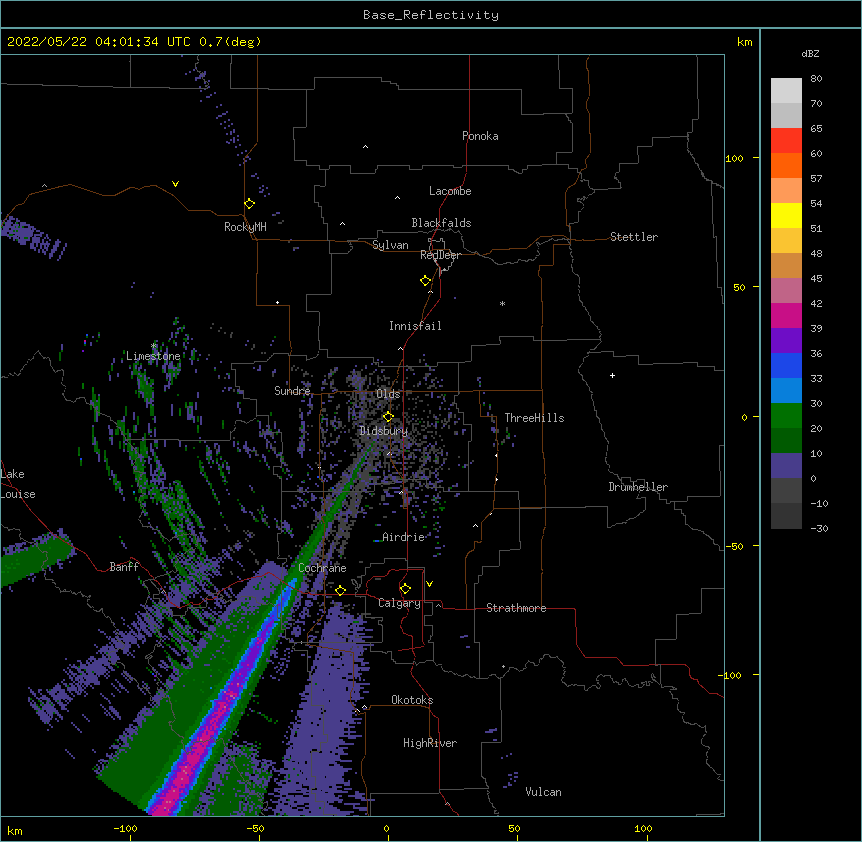The height and width of the screenshot is (842, 862).
Task: Click the Olds town label
Action: (388, 394)
